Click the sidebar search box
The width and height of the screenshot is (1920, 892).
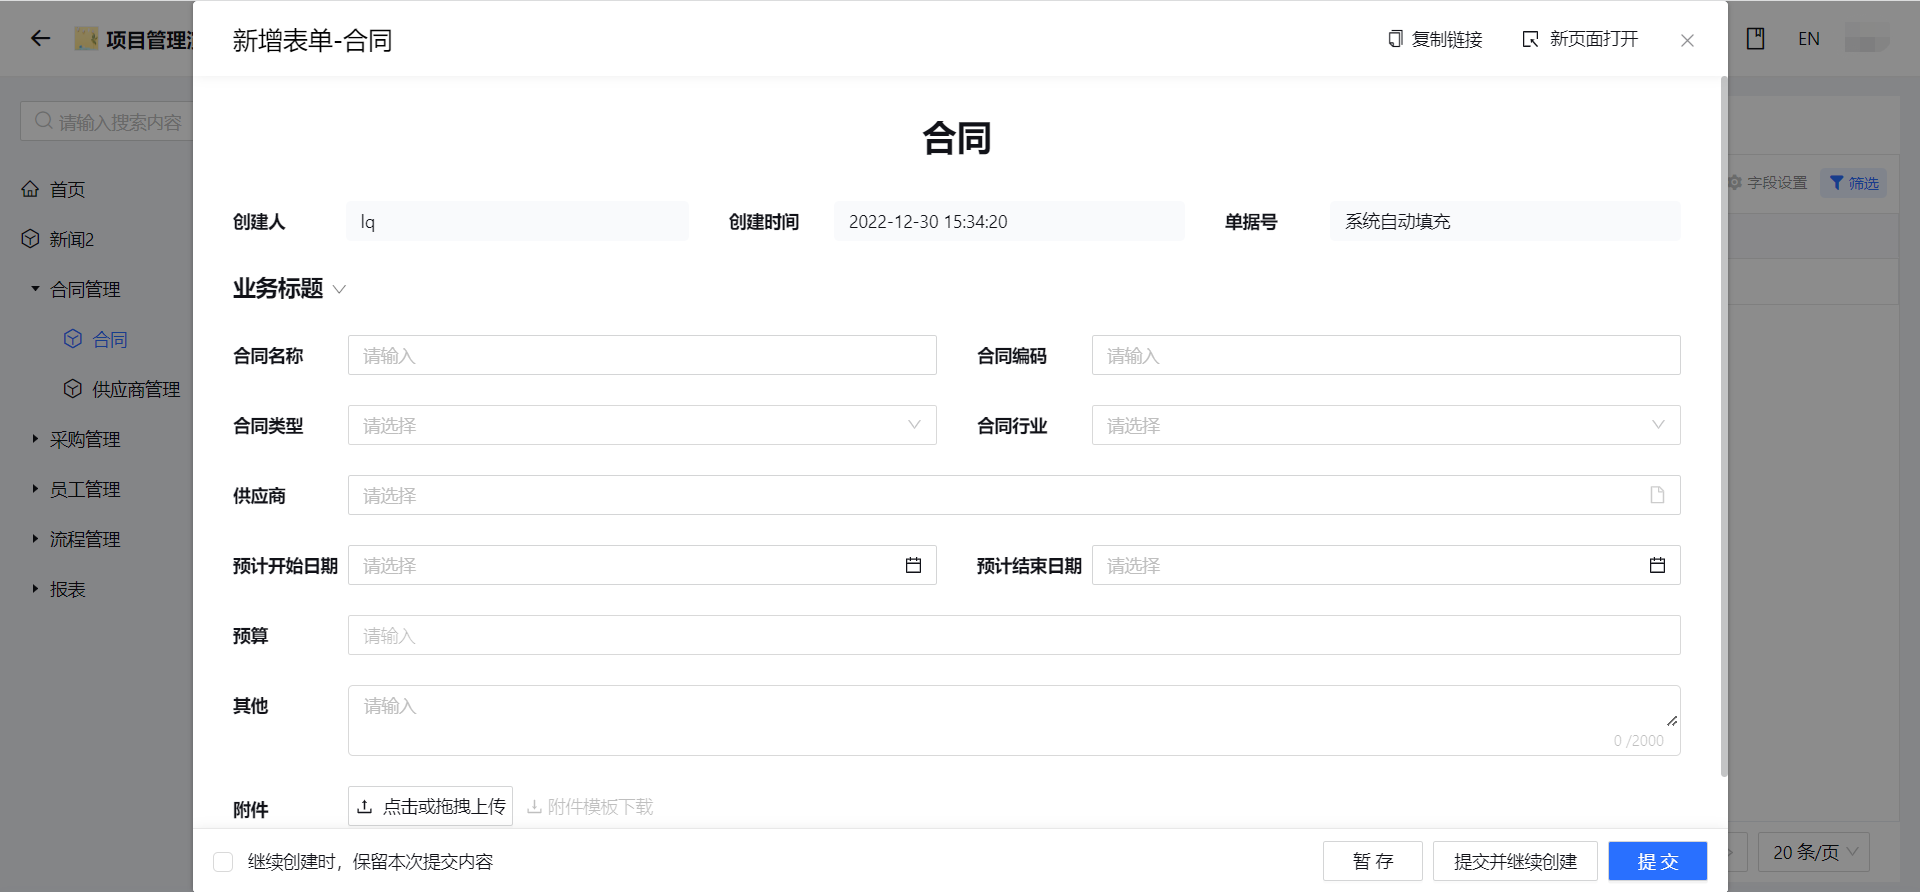click(106, 121)
